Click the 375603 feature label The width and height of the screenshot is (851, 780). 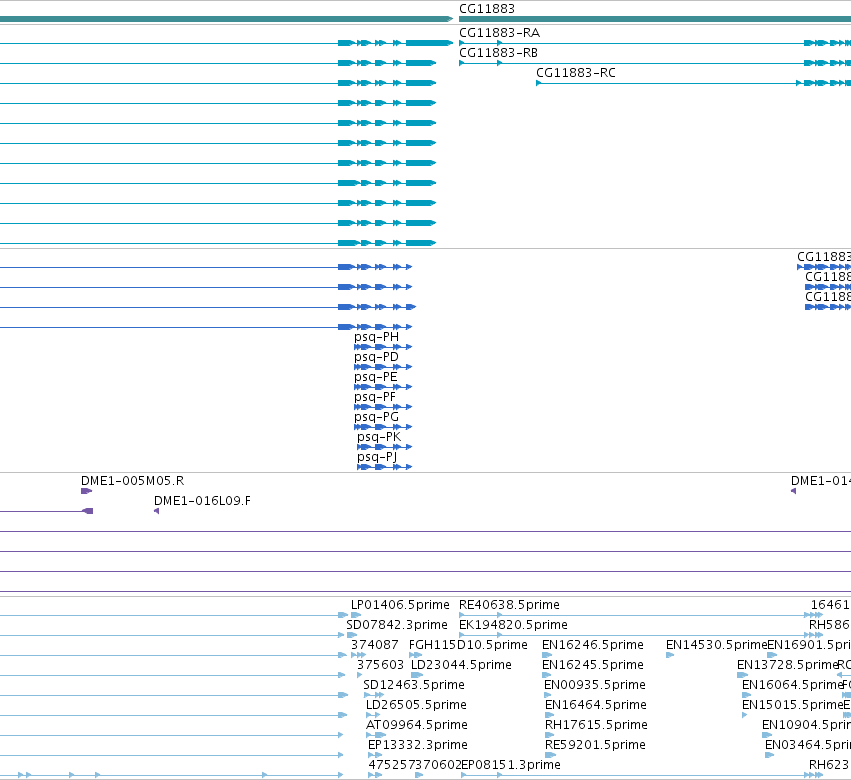tap(380, 665)
